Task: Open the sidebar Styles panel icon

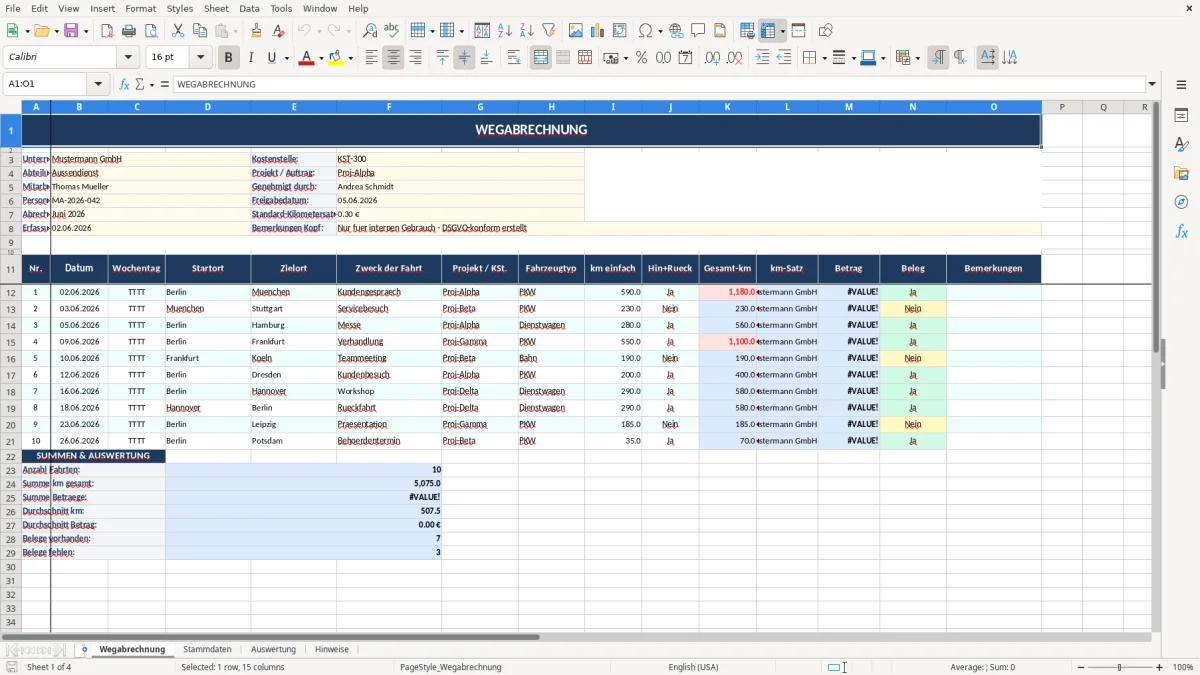Action: pyautogui.click(x=1181, y=144)
